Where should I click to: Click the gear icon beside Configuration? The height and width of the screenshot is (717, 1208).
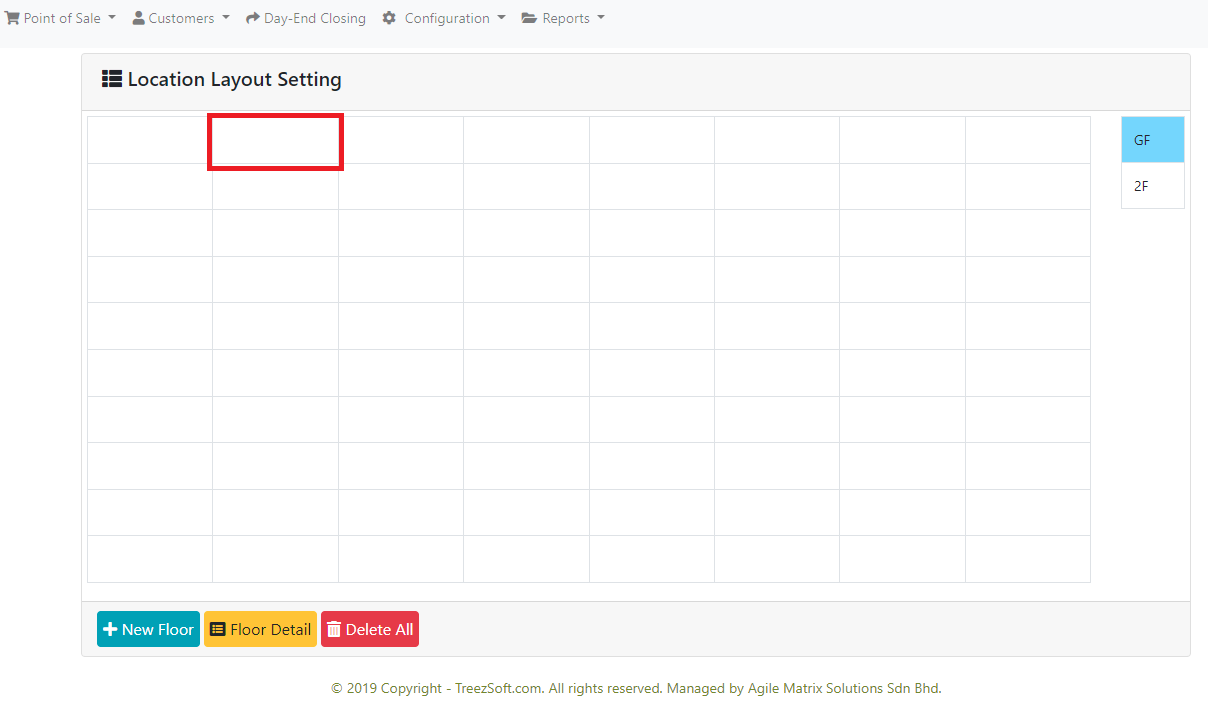(389, 18)
